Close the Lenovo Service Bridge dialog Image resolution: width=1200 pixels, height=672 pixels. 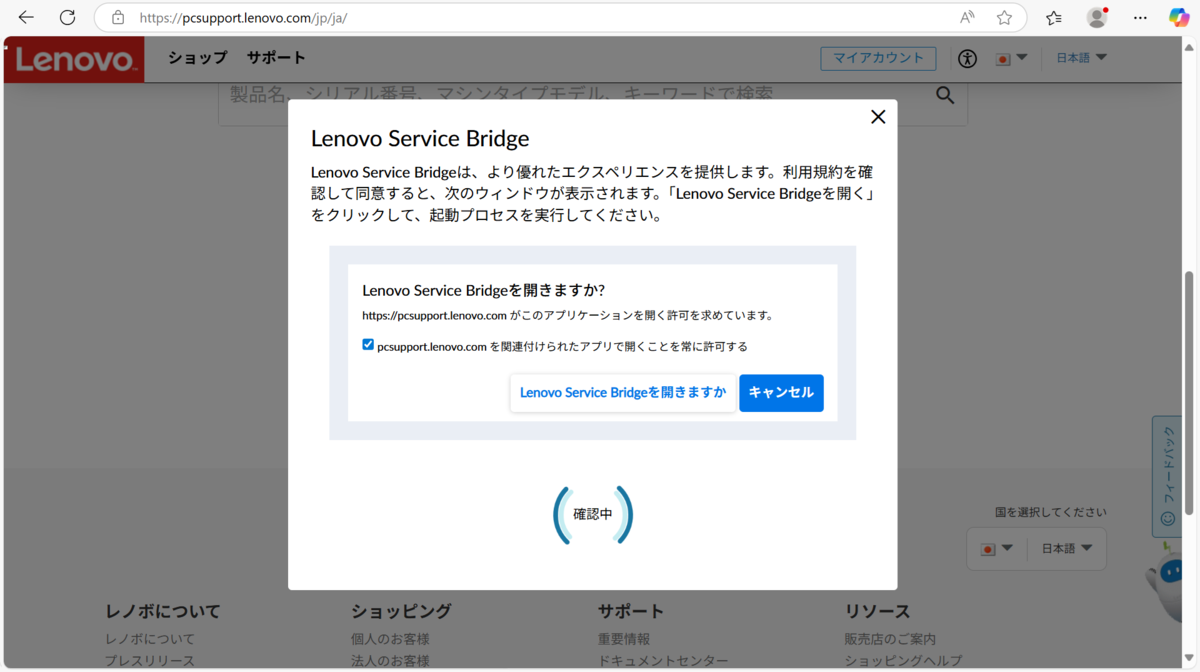click(878, 117)
